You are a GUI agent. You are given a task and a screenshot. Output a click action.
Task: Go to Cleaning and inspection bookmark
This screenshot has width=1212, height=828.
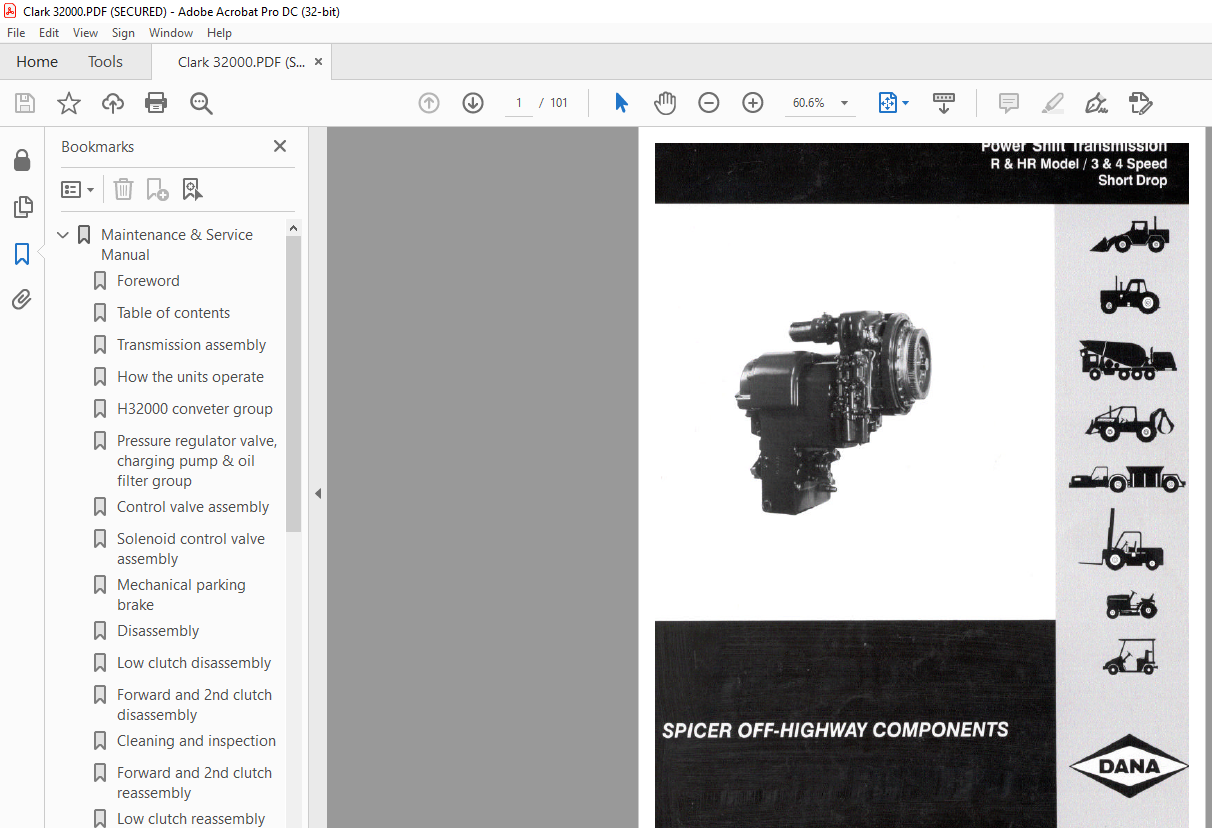click(196, 741)
